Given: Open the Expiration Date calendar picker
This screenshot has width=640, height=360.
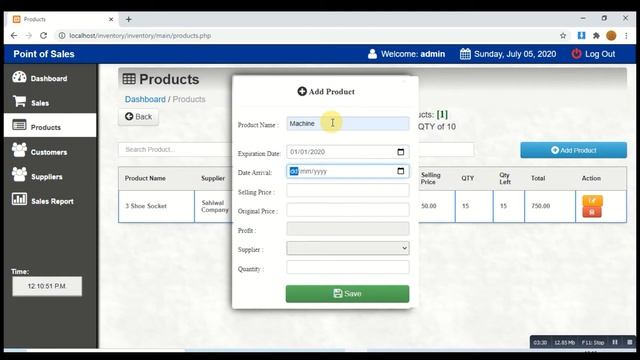Looking at the screenshot, I should [x=400, y=152].
